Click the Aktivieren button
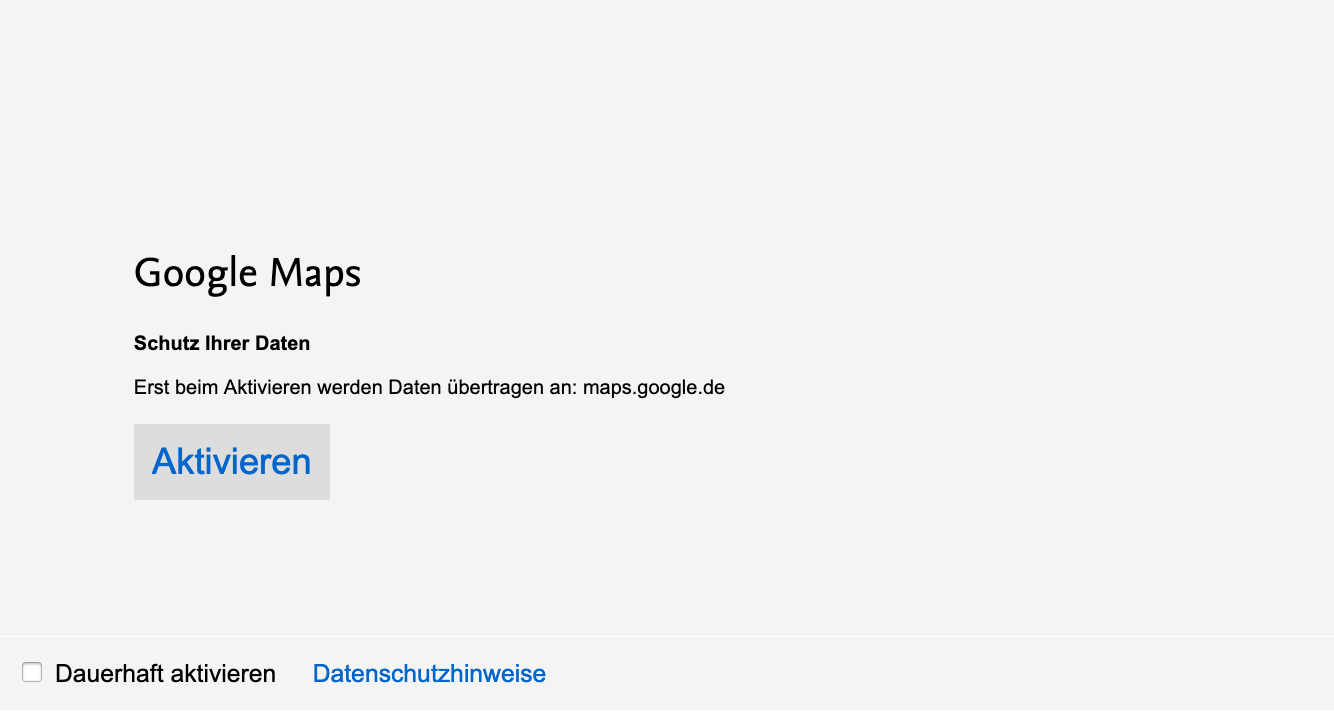The height and width of the screenshot is (714, 1334). (231, 462)
